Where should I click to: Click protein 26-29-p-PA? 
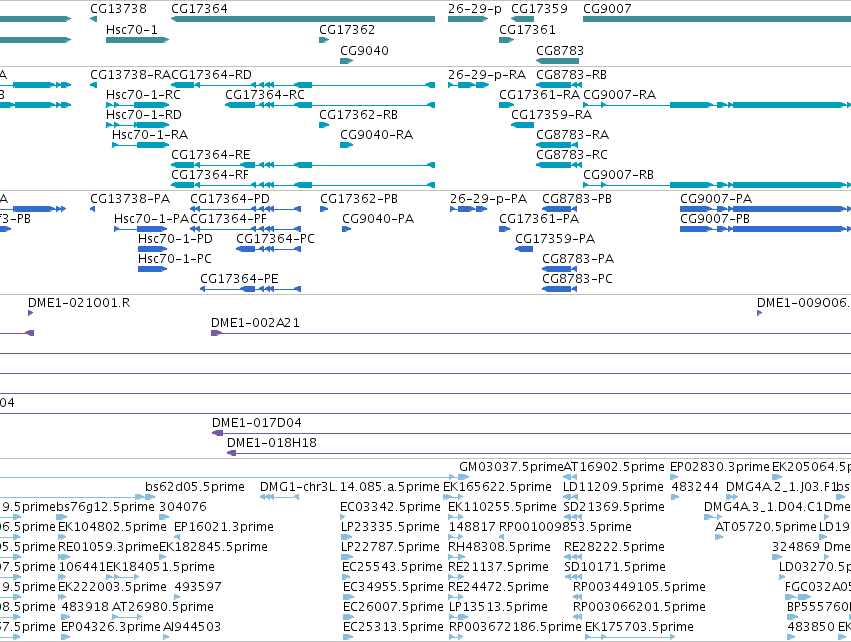[468, 209]
